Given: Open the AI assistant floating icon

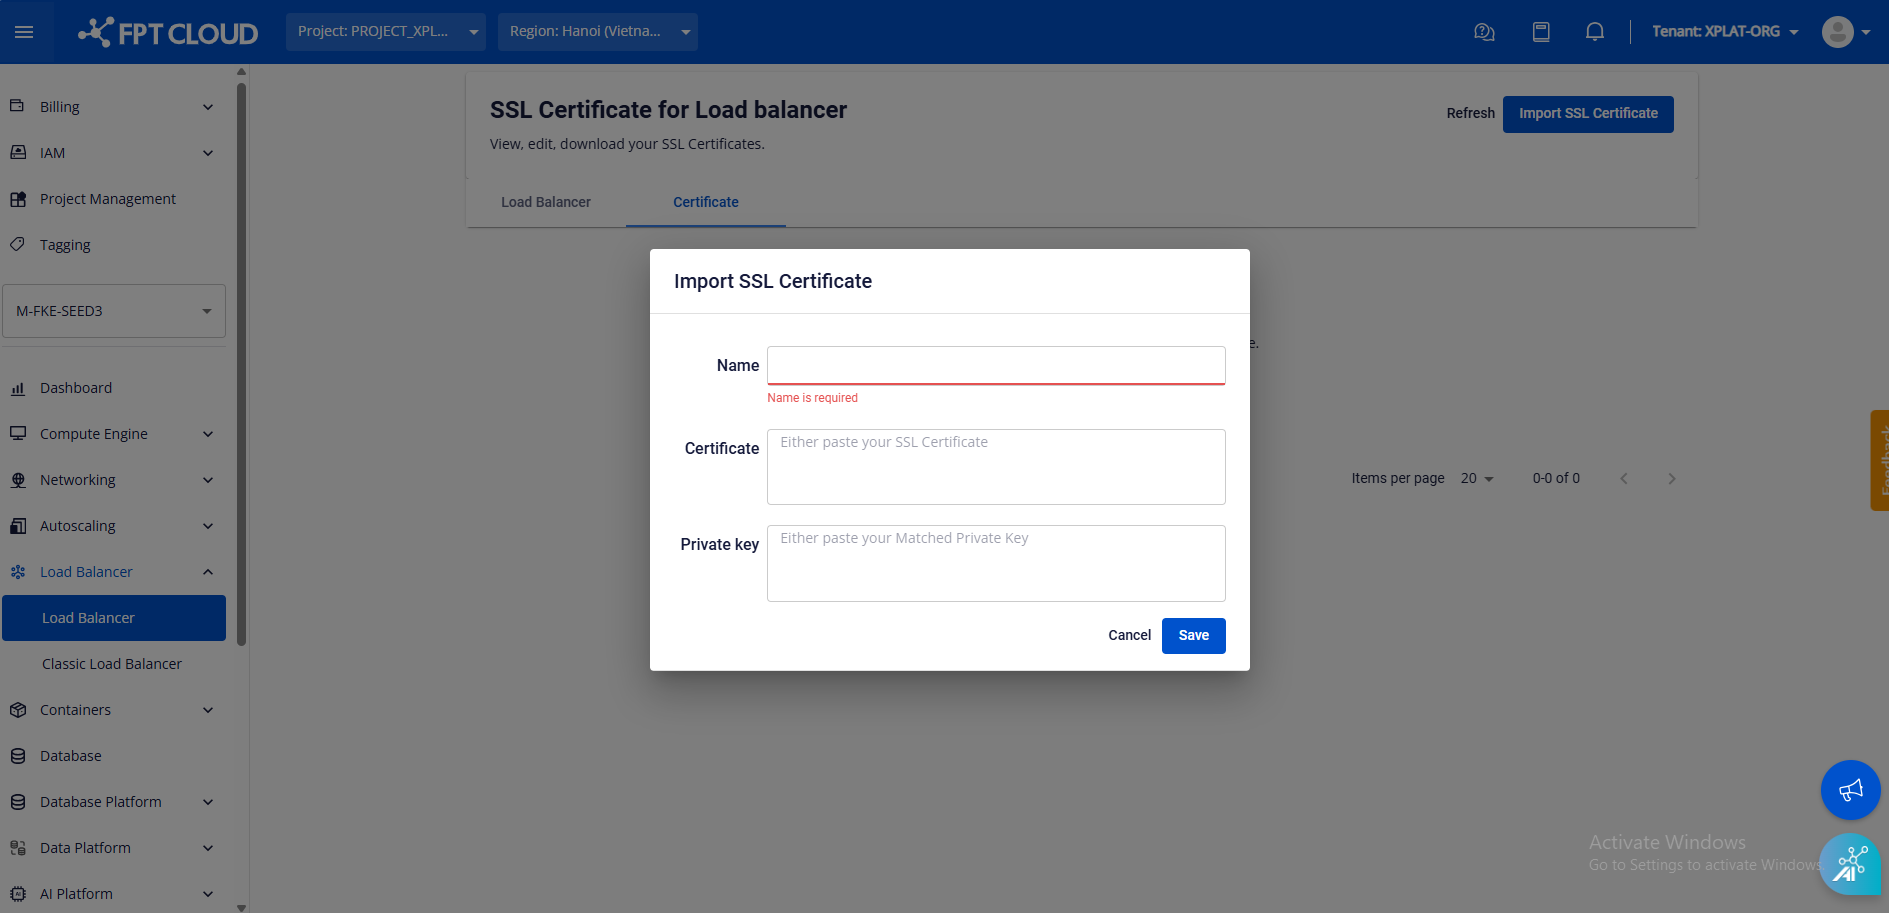Looking at the screenshot, I should [x=1850, y=864].
